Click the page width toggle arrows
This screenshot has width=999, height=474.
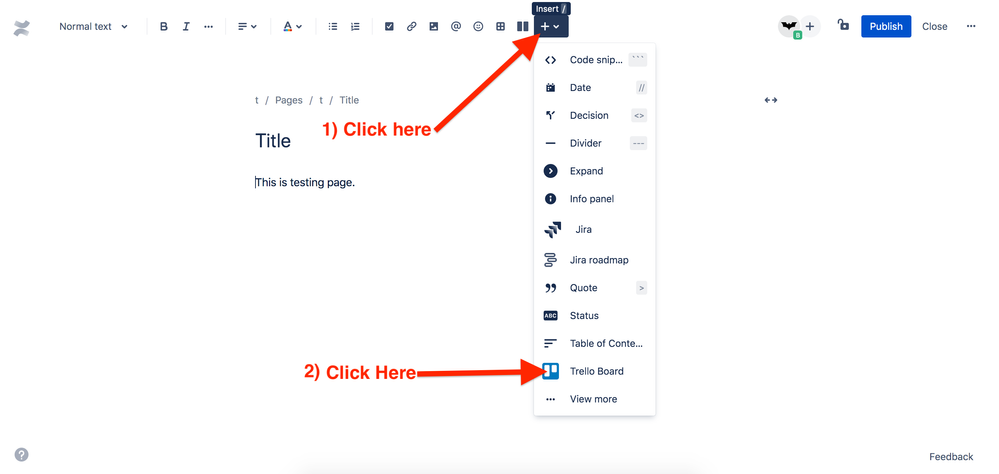[x=771, y=100]
